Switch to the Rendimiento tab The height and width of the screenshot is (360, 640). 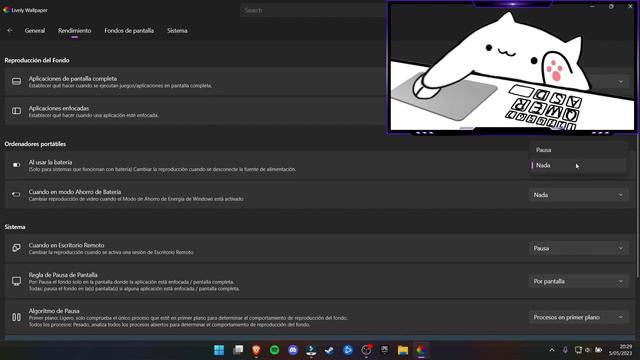tap(75, 31)
